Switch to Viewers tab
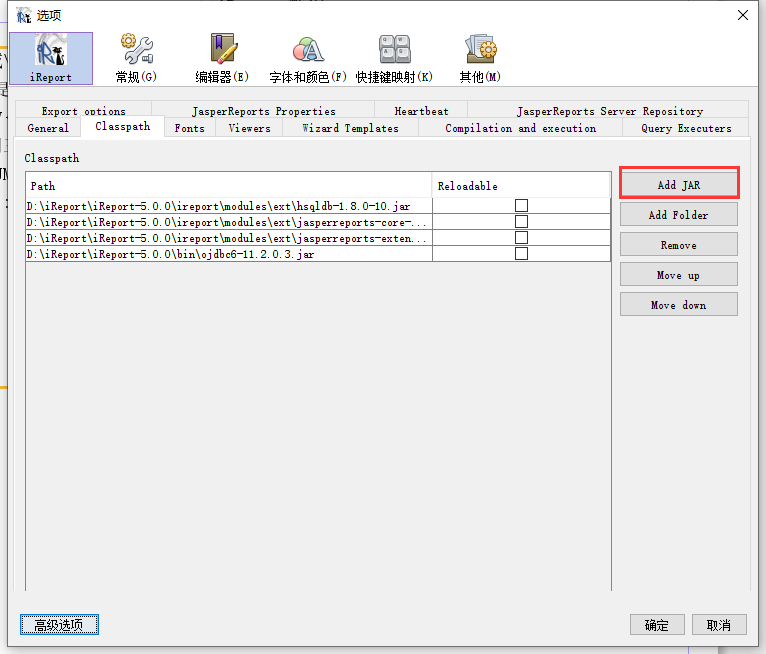 click(249, 128)
